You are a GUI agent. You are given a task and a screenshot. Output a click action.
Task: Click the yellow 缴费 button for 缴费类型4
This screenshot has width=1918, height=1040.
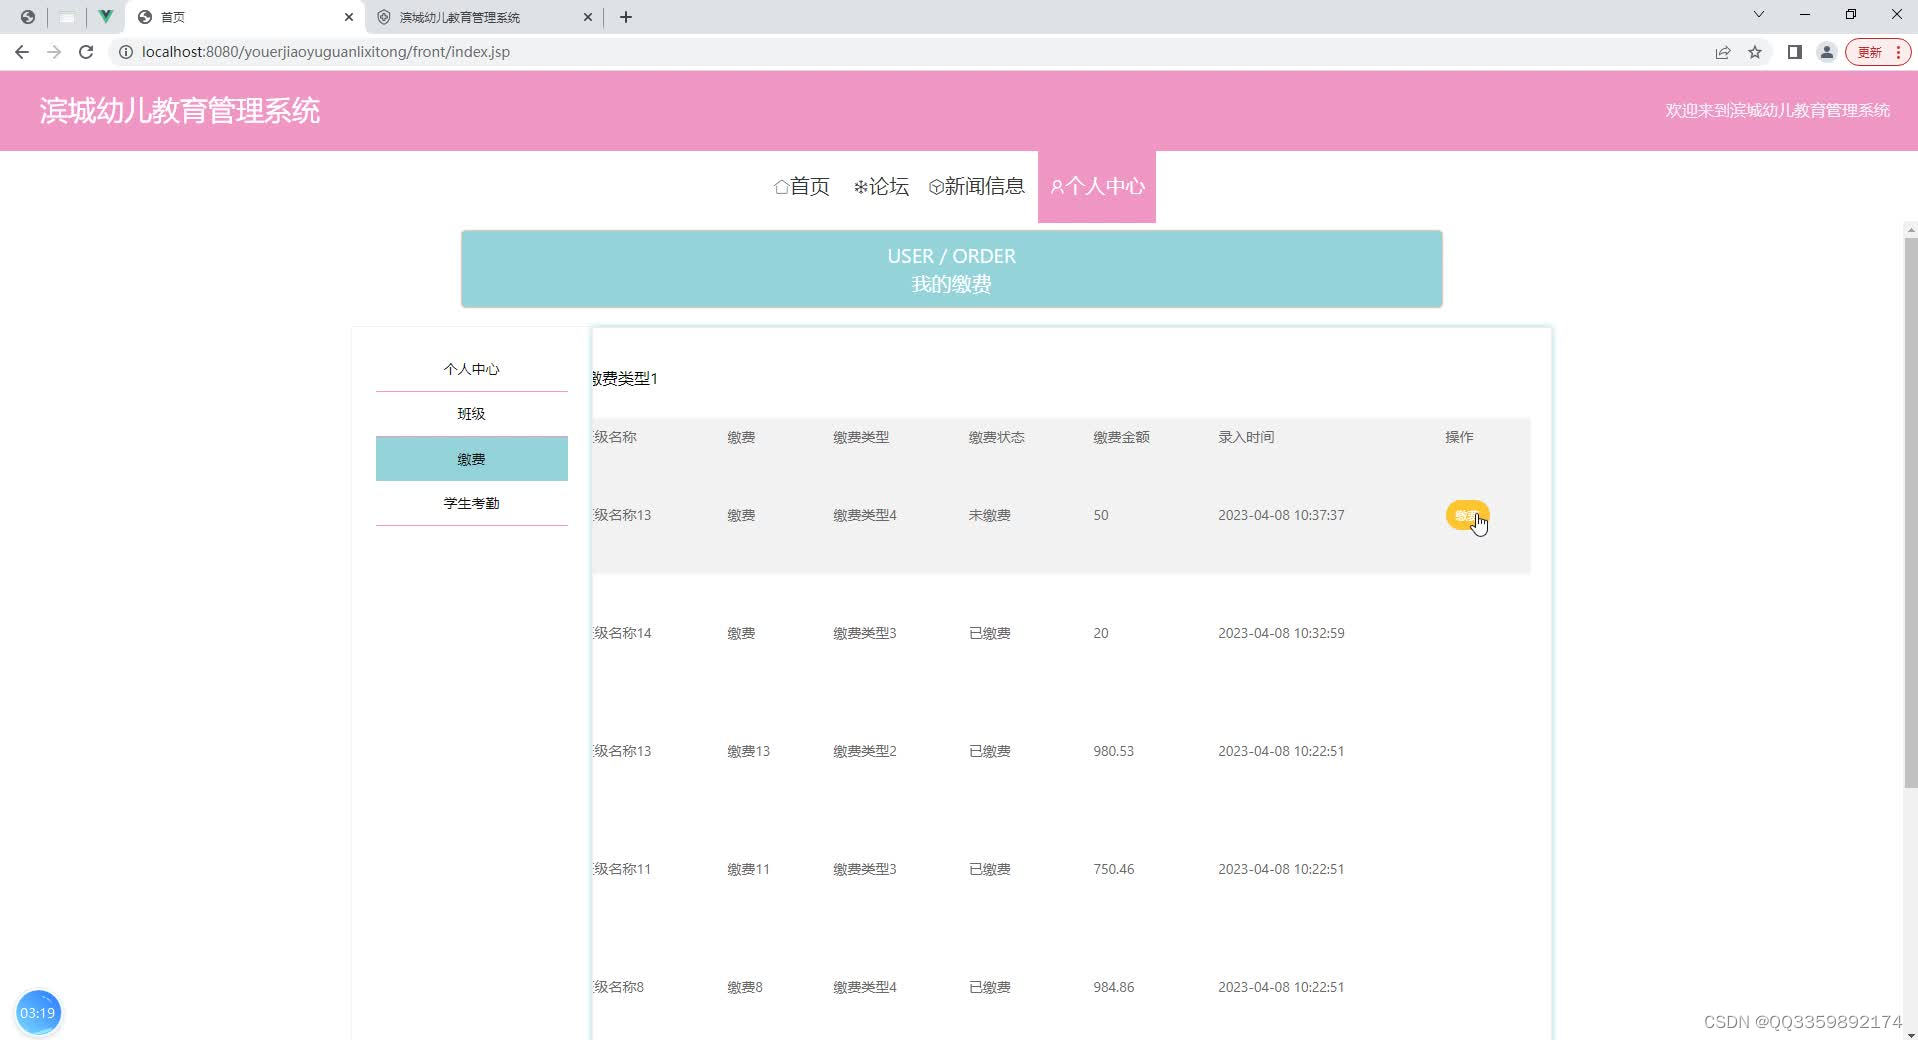[x=1467, y=515]
